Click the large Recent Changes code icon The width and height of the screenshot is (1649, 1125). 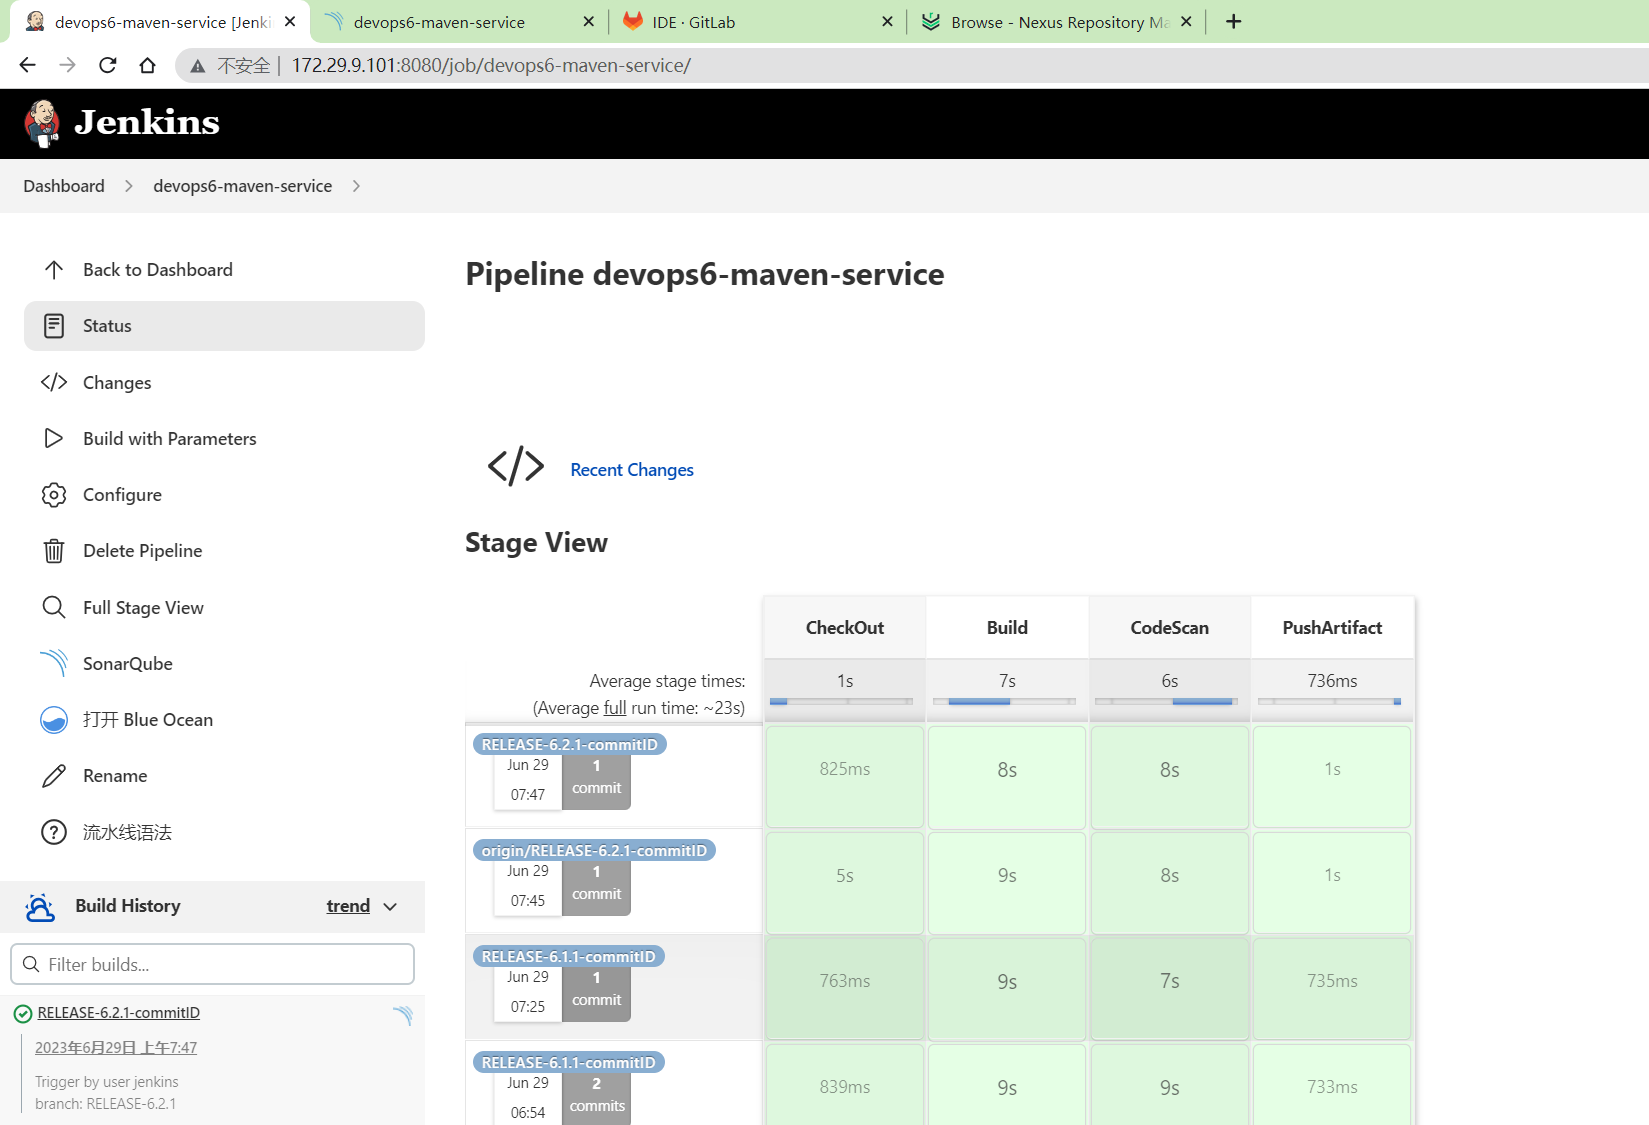tap(516, 467)
